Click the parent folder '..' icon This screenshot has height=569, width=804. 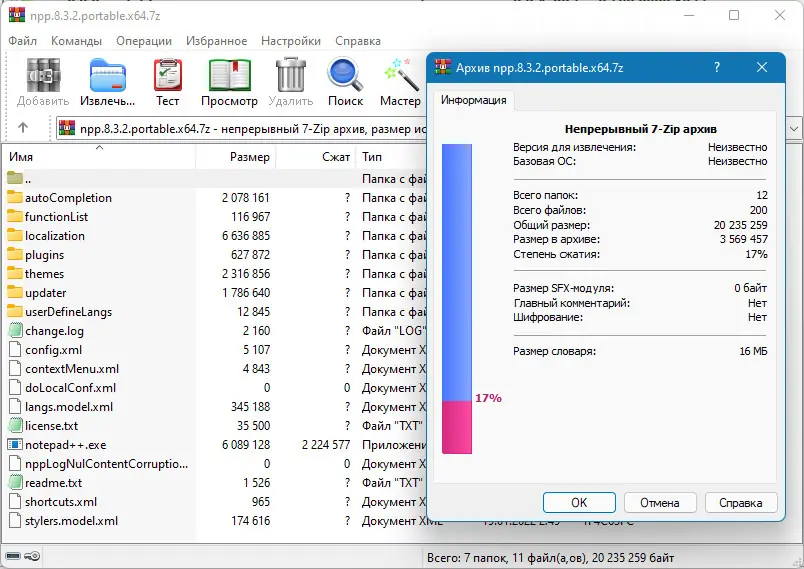click(15, 178)
